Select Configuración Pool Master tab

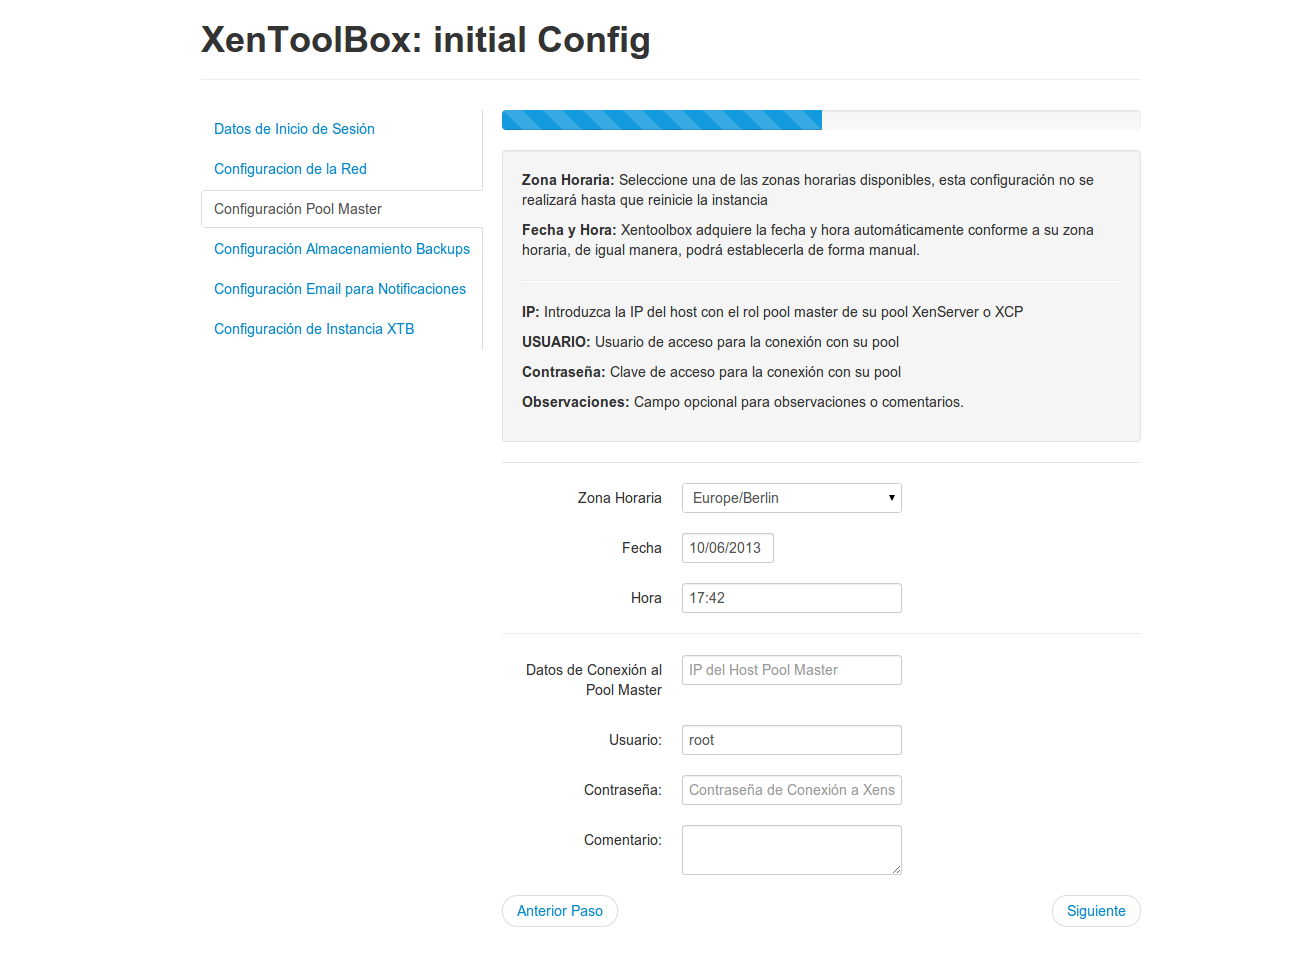[298, 209]
